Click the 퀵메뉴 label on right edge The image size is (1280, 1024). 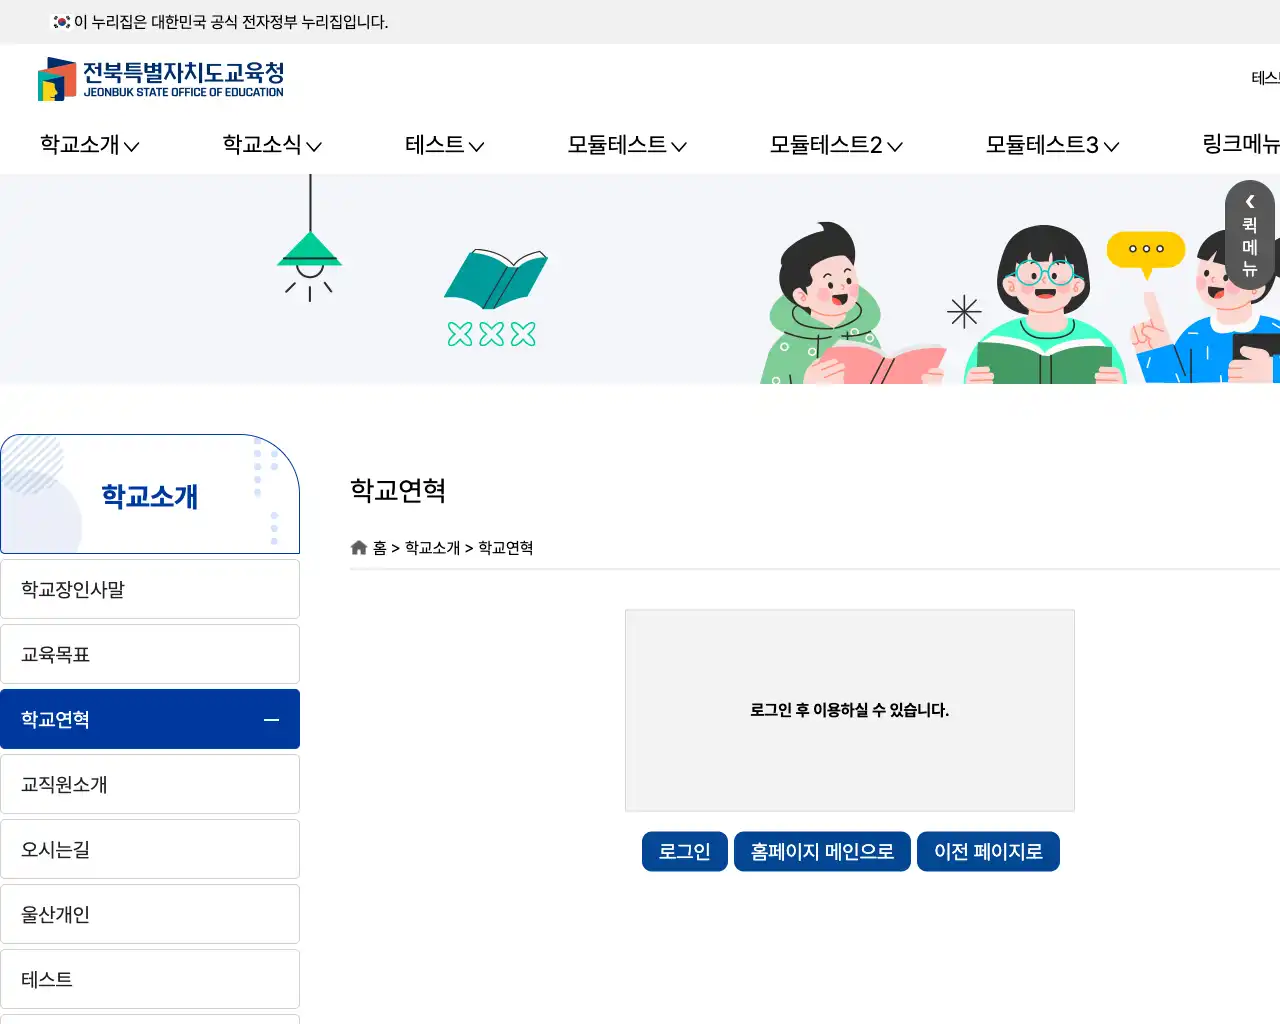[1250, 247]
